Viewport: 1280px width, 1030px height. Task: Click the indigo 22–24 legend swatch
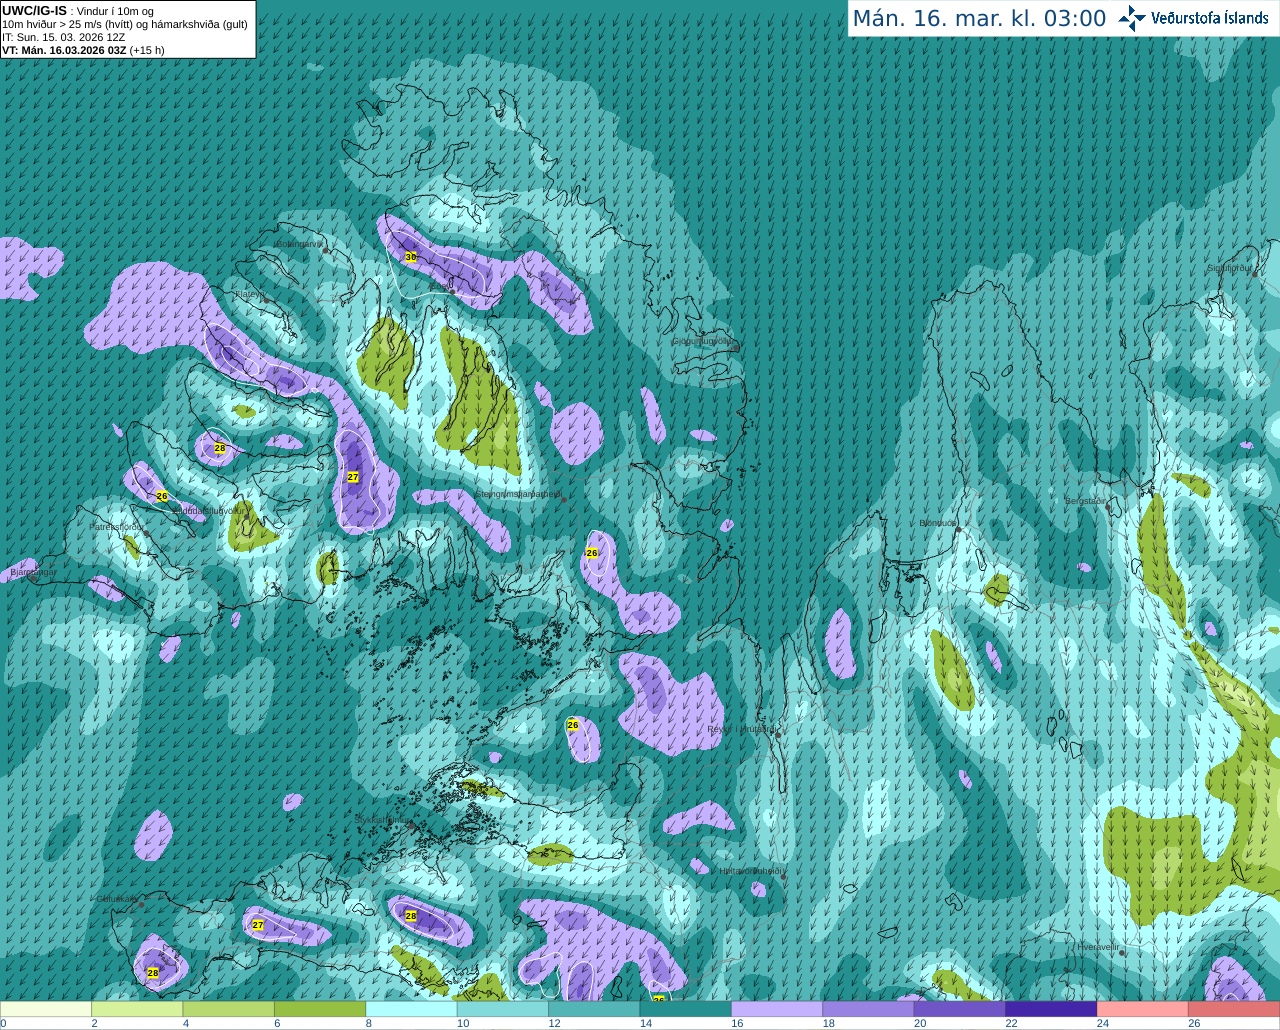1051,1009
